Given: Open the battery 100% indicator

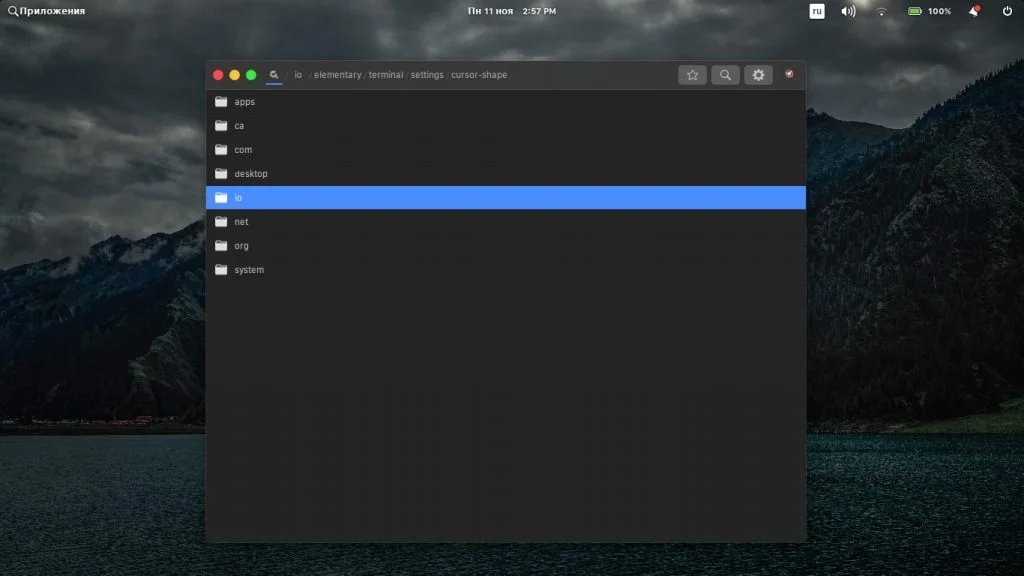Looking at the screenshot, I should point(929,11).
